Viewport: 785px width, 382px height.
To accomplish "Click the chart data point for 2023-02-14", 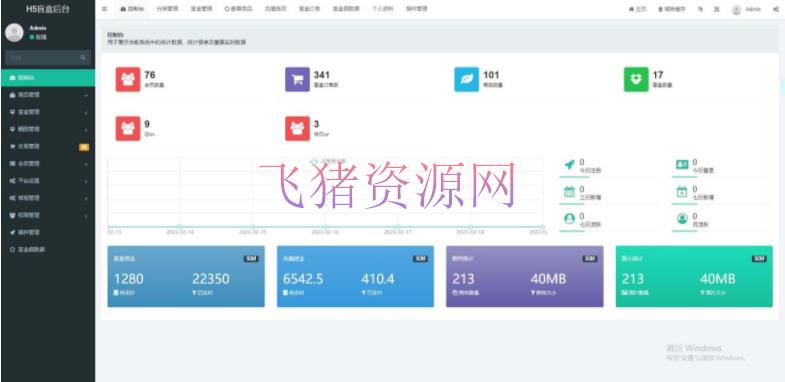I will [180, 227].
